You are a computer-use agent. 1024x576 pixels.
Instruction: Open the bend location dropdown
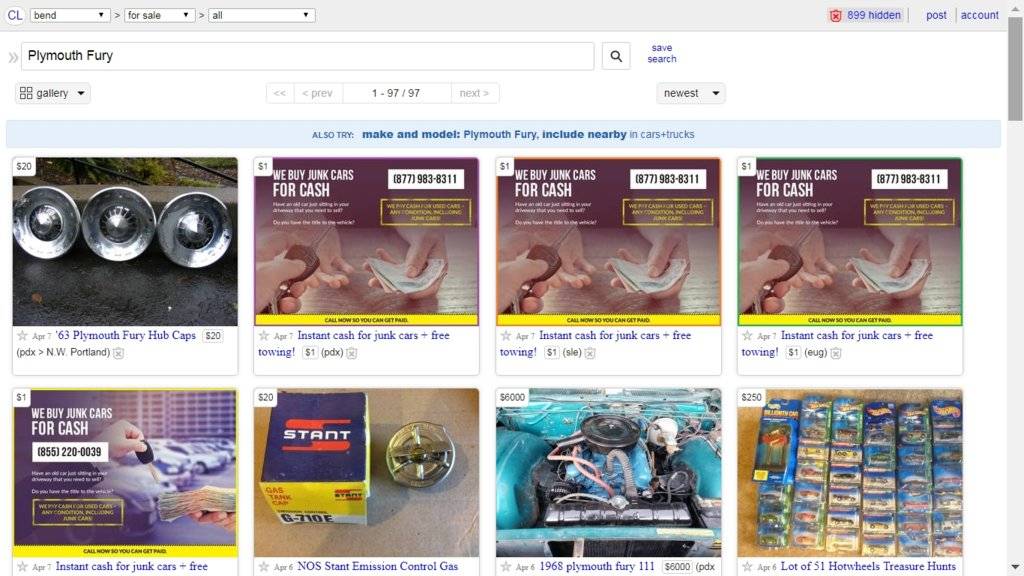(x=69, y=15)
